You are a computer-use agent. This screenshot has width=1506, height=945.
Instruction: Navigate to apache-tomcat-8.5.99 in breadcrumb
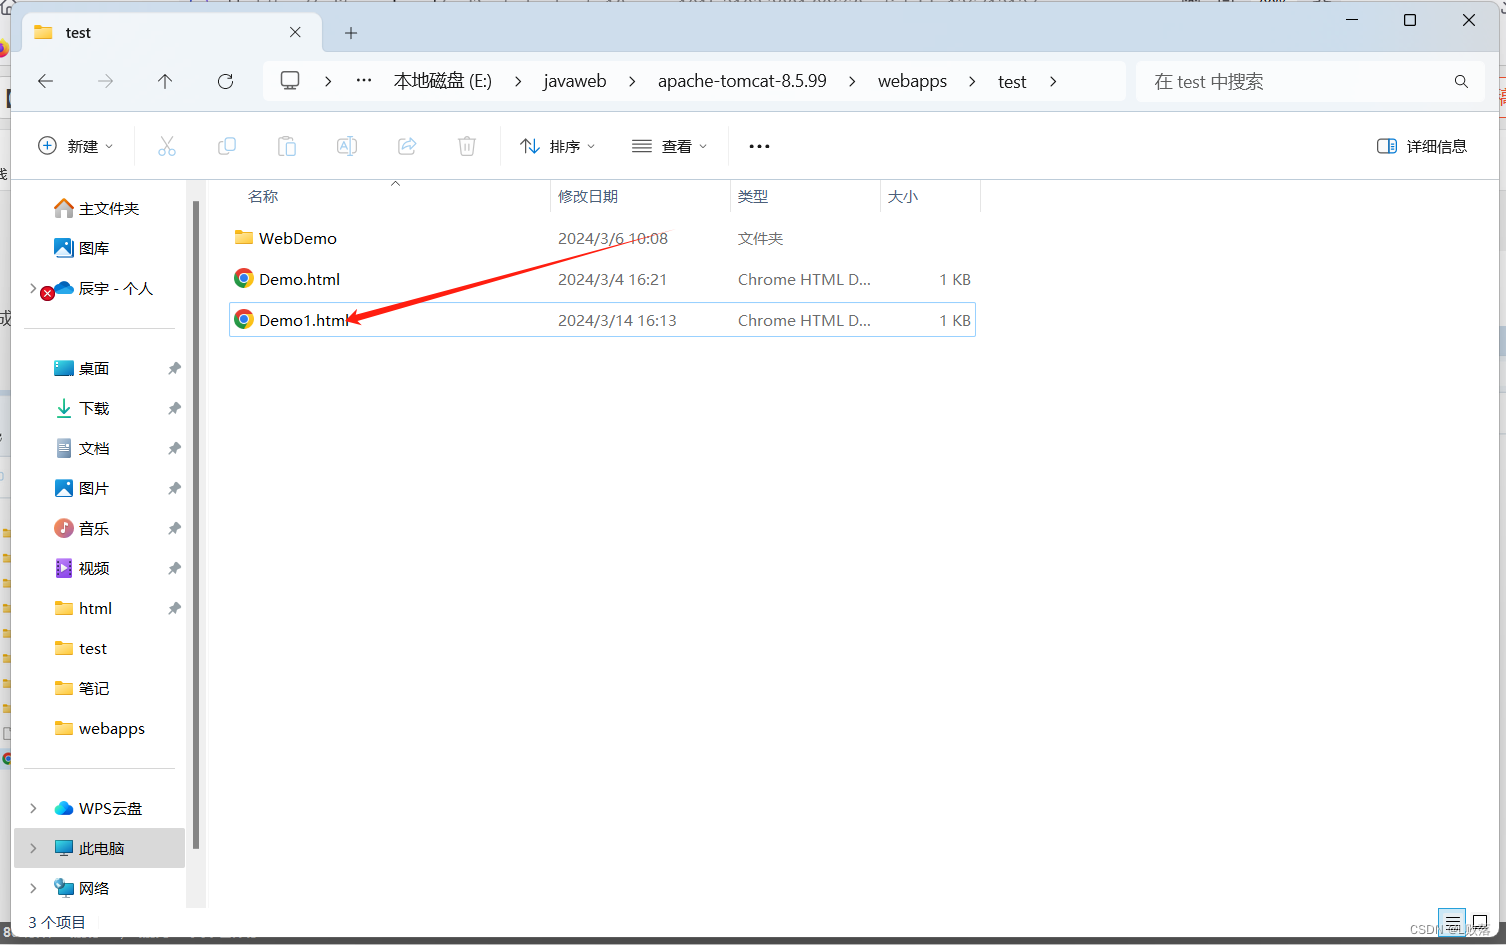pyautogui.click(x=742, y=81)
